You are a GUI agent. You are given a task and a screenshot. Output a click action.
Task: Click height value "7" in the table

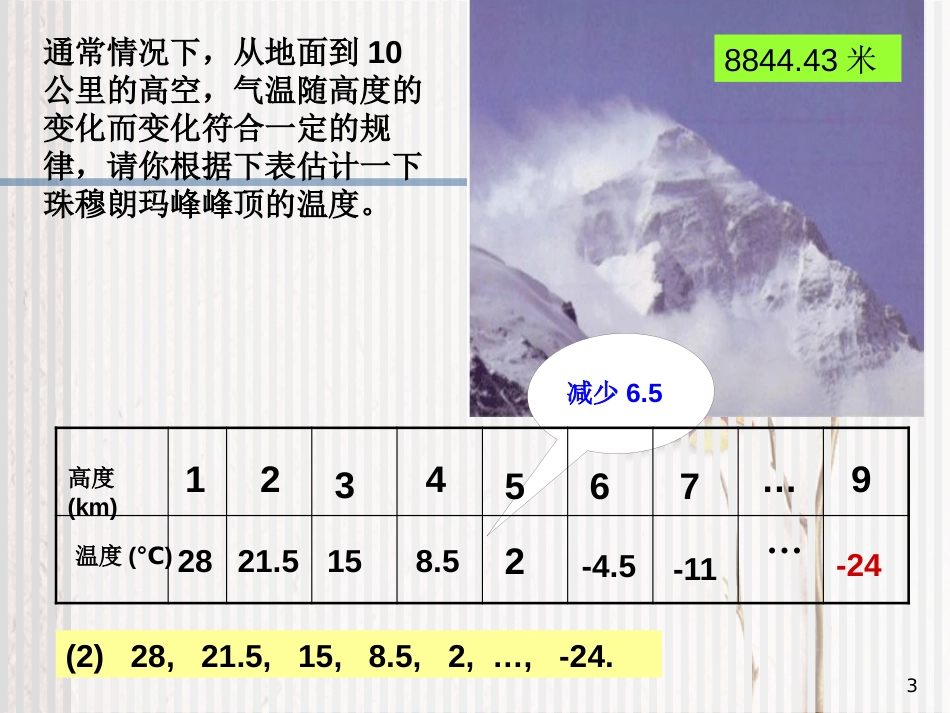689,487
